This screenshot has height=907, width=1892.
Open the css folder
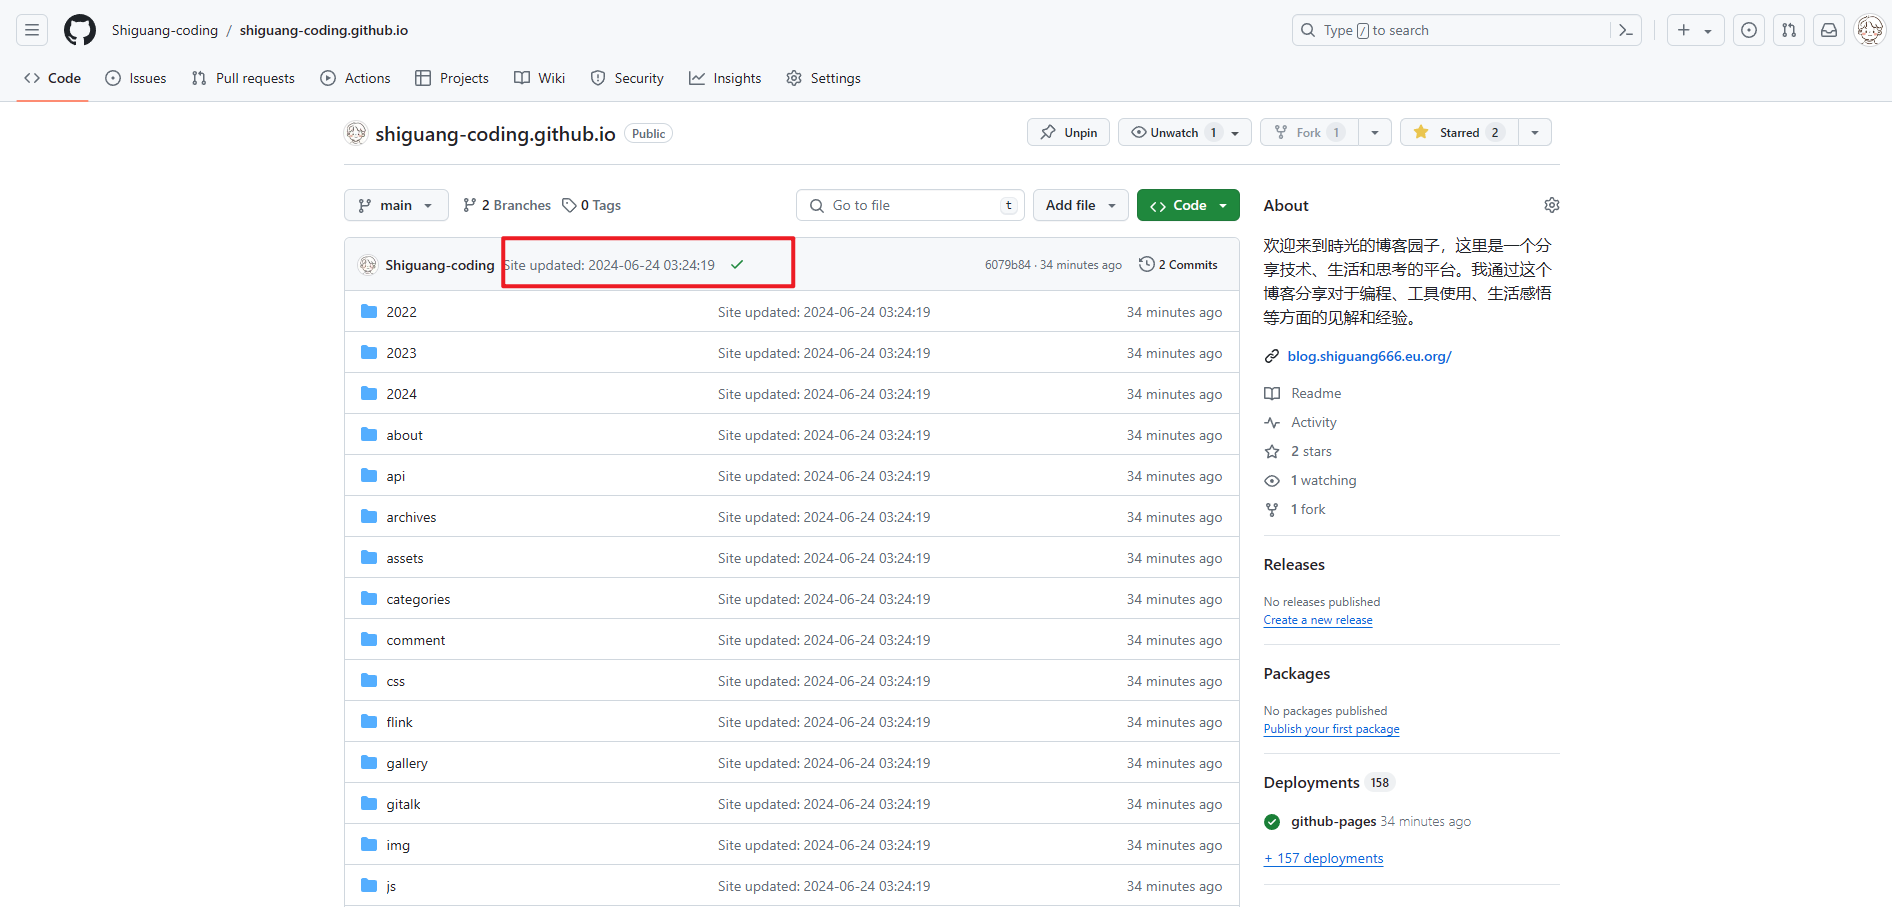[x=396, y=681]
